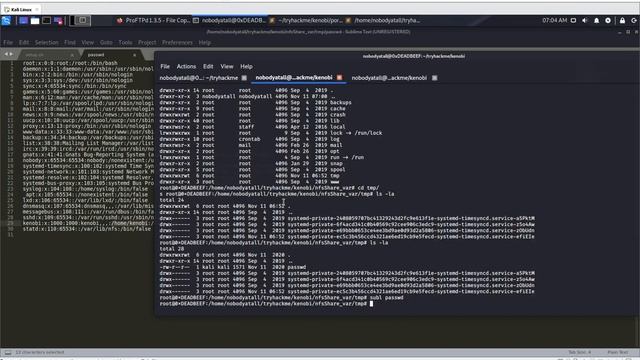
Task: Click the fourth launcher icon with red badge
Action: point(58,20)
